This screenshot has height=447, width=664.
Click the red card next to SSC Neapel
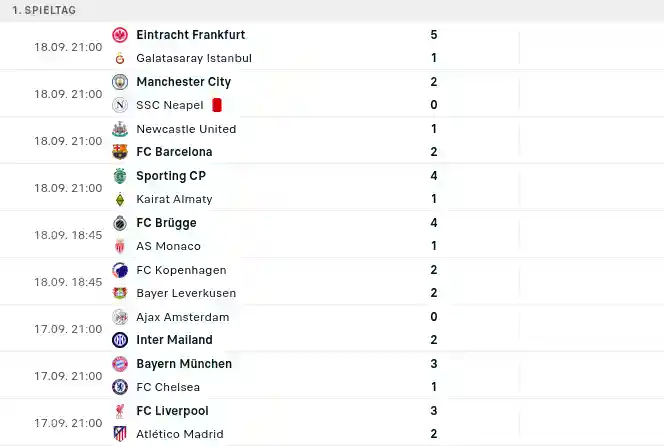coord(217,105)
